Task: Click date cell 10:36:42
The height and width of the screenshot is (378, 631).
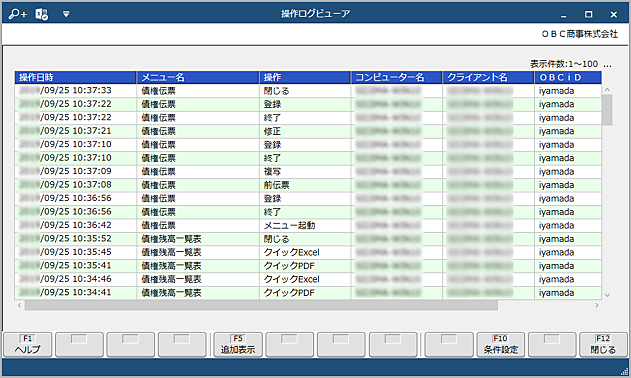Action: (76, 225)
